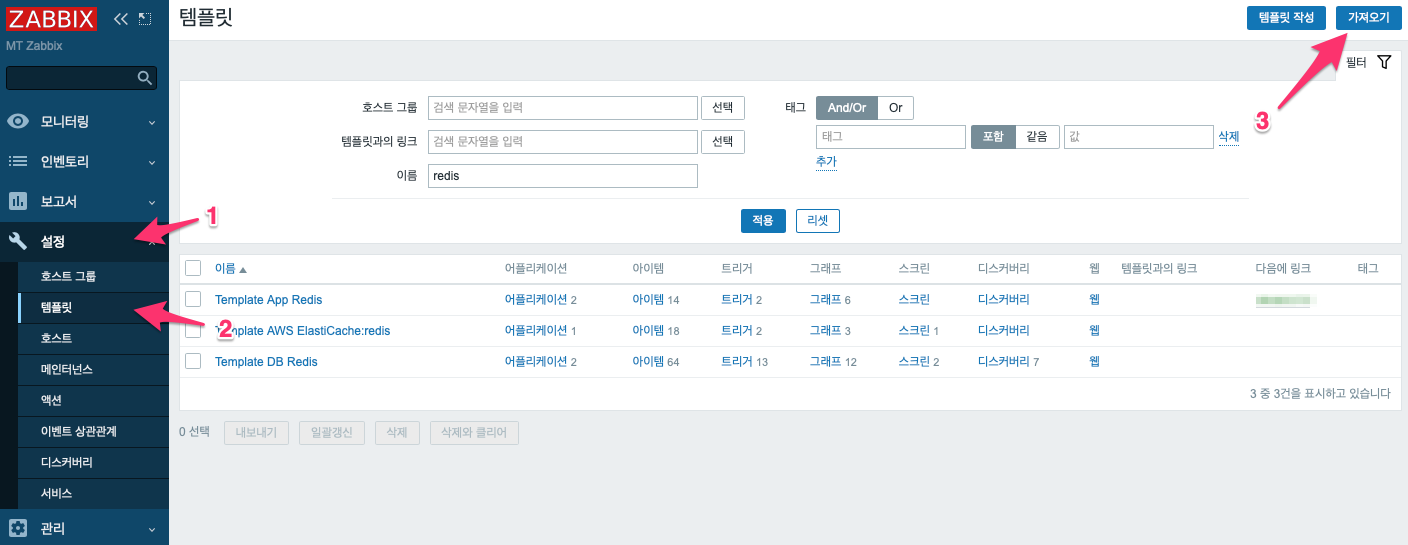Viewport: 1408px width, 545px height.
Task: Select Or tag evaluation
Action: tap(896, 108)
